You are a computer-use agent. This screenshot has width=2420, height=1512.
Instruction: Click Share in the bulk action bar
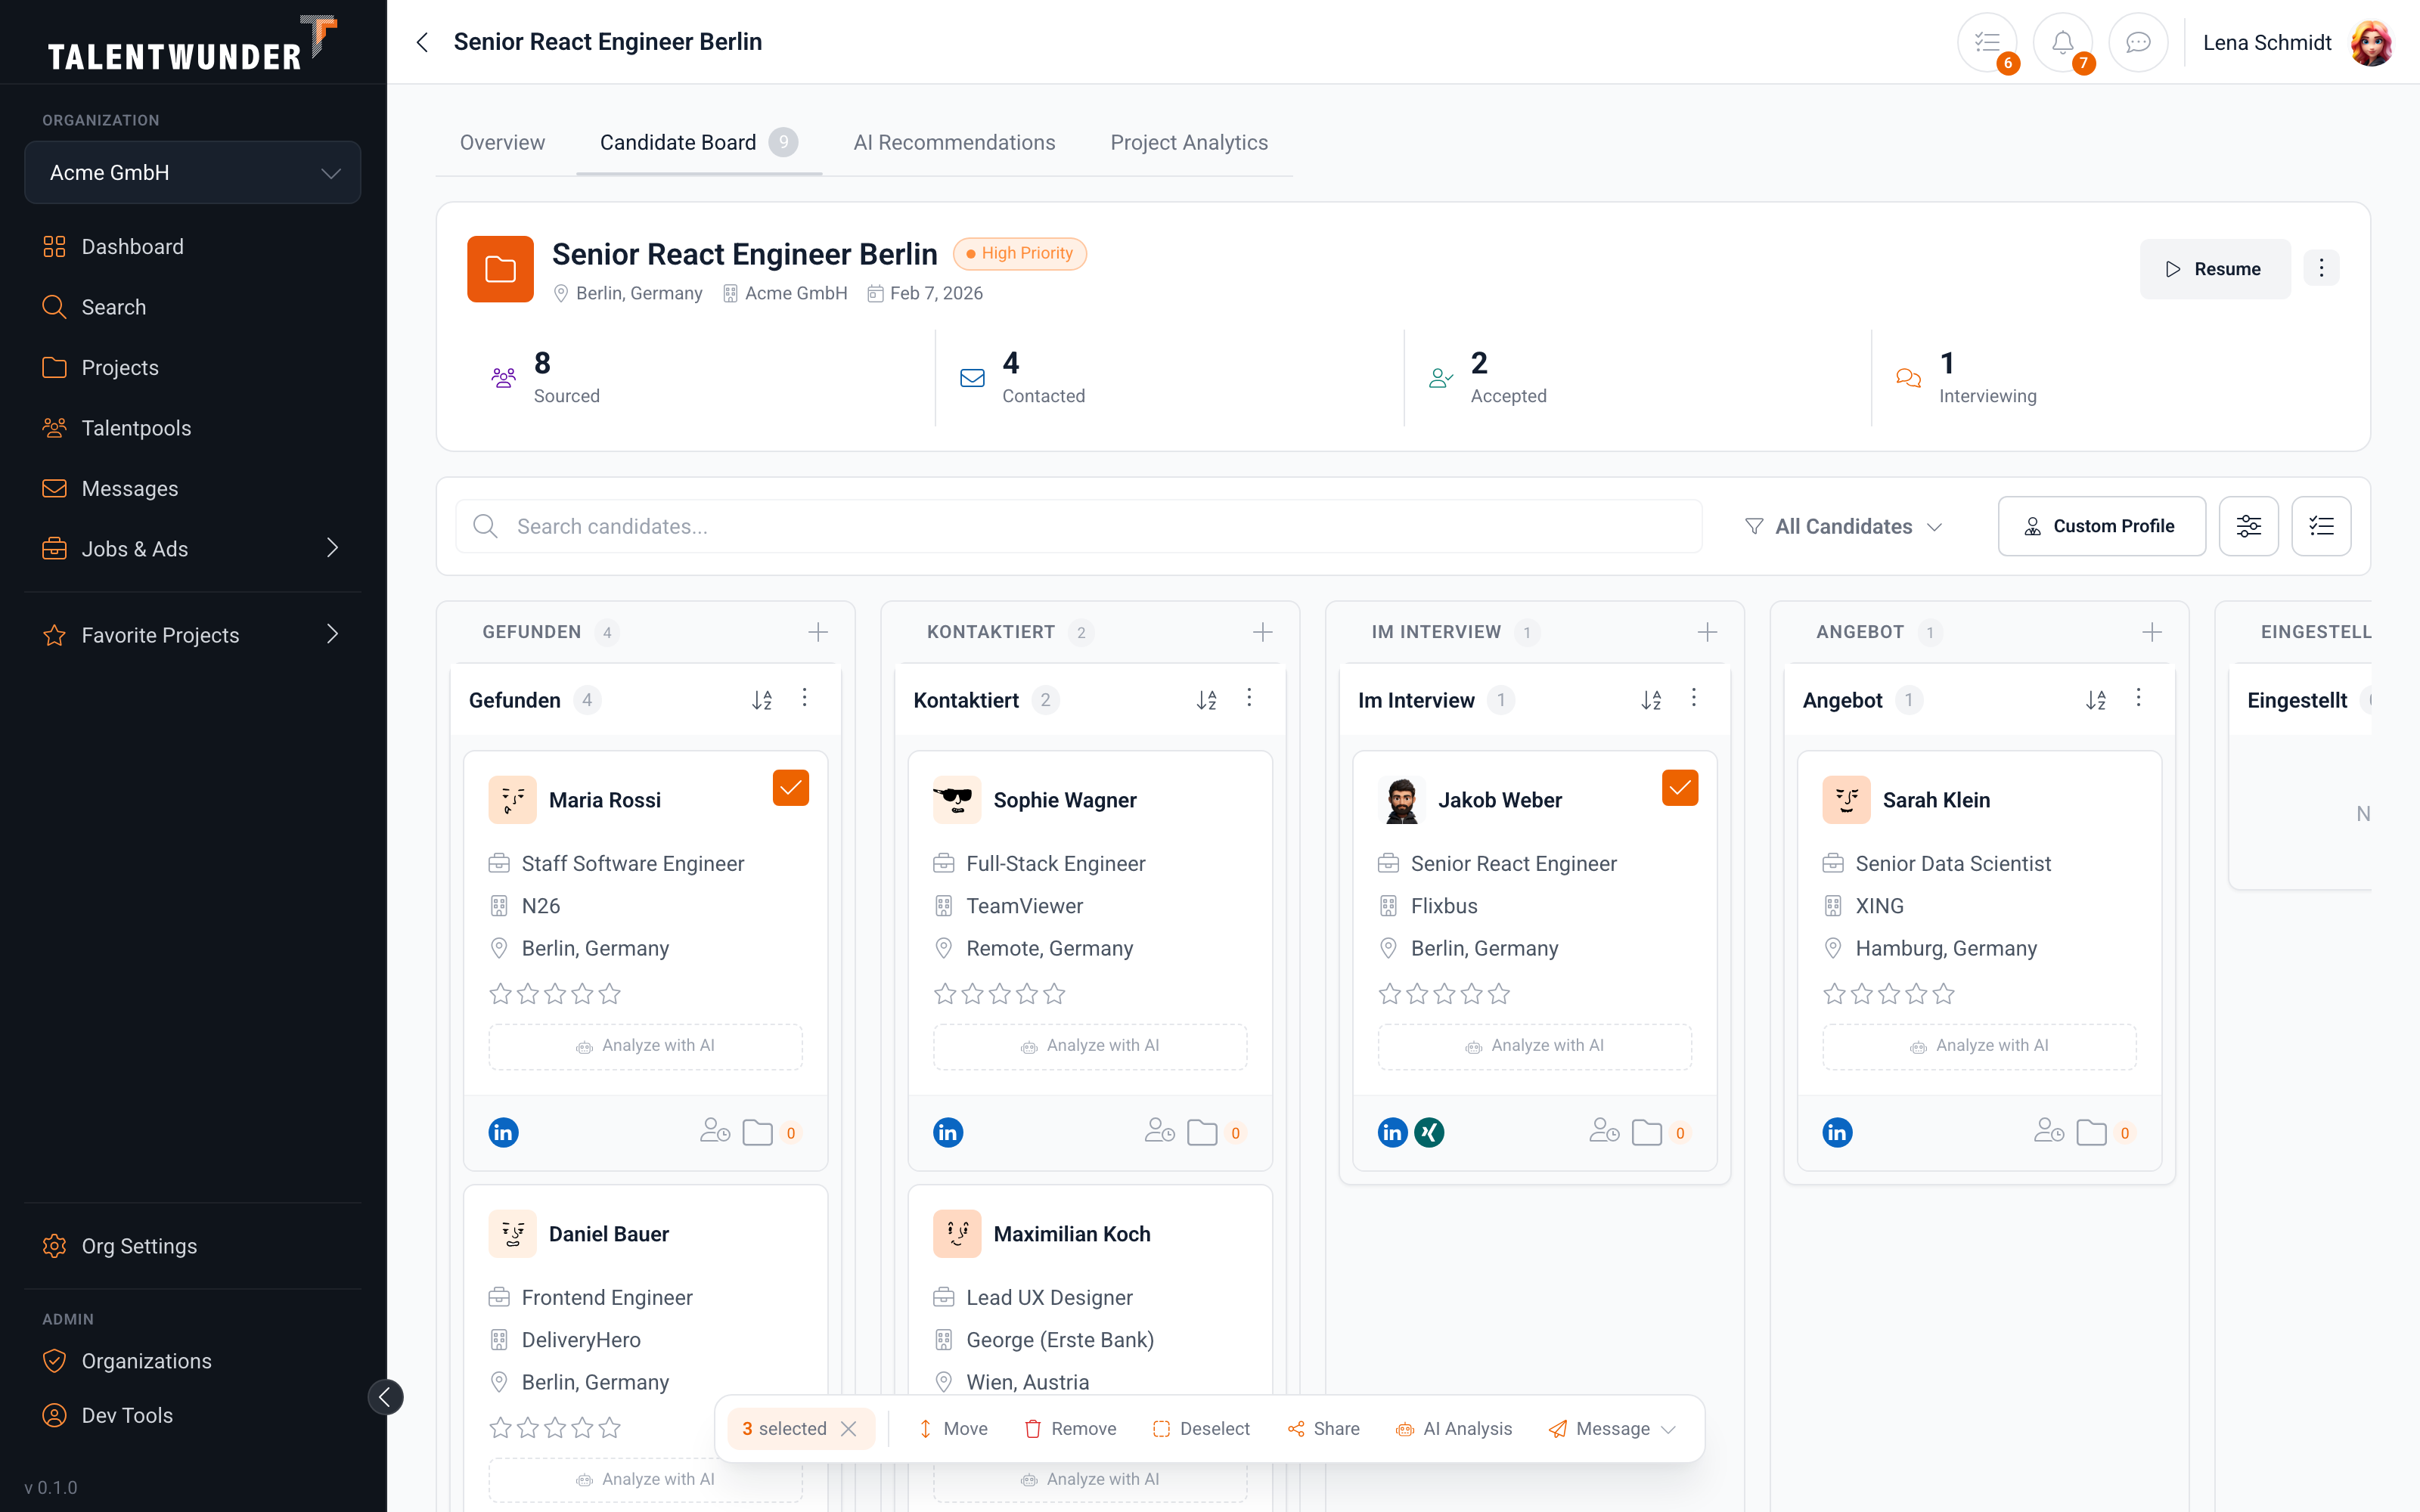1323,1429
